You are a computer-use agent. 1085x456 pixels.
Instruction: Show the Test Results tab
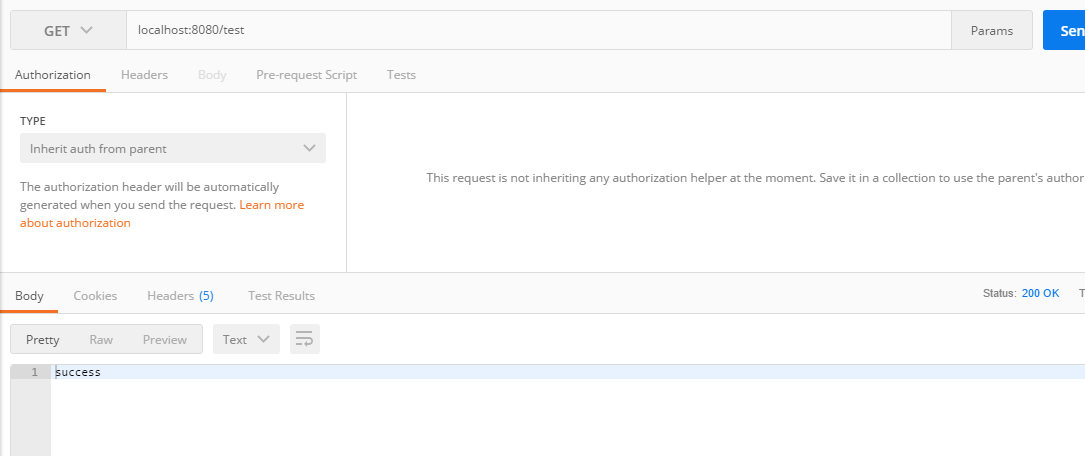click(x=281, y=295)
